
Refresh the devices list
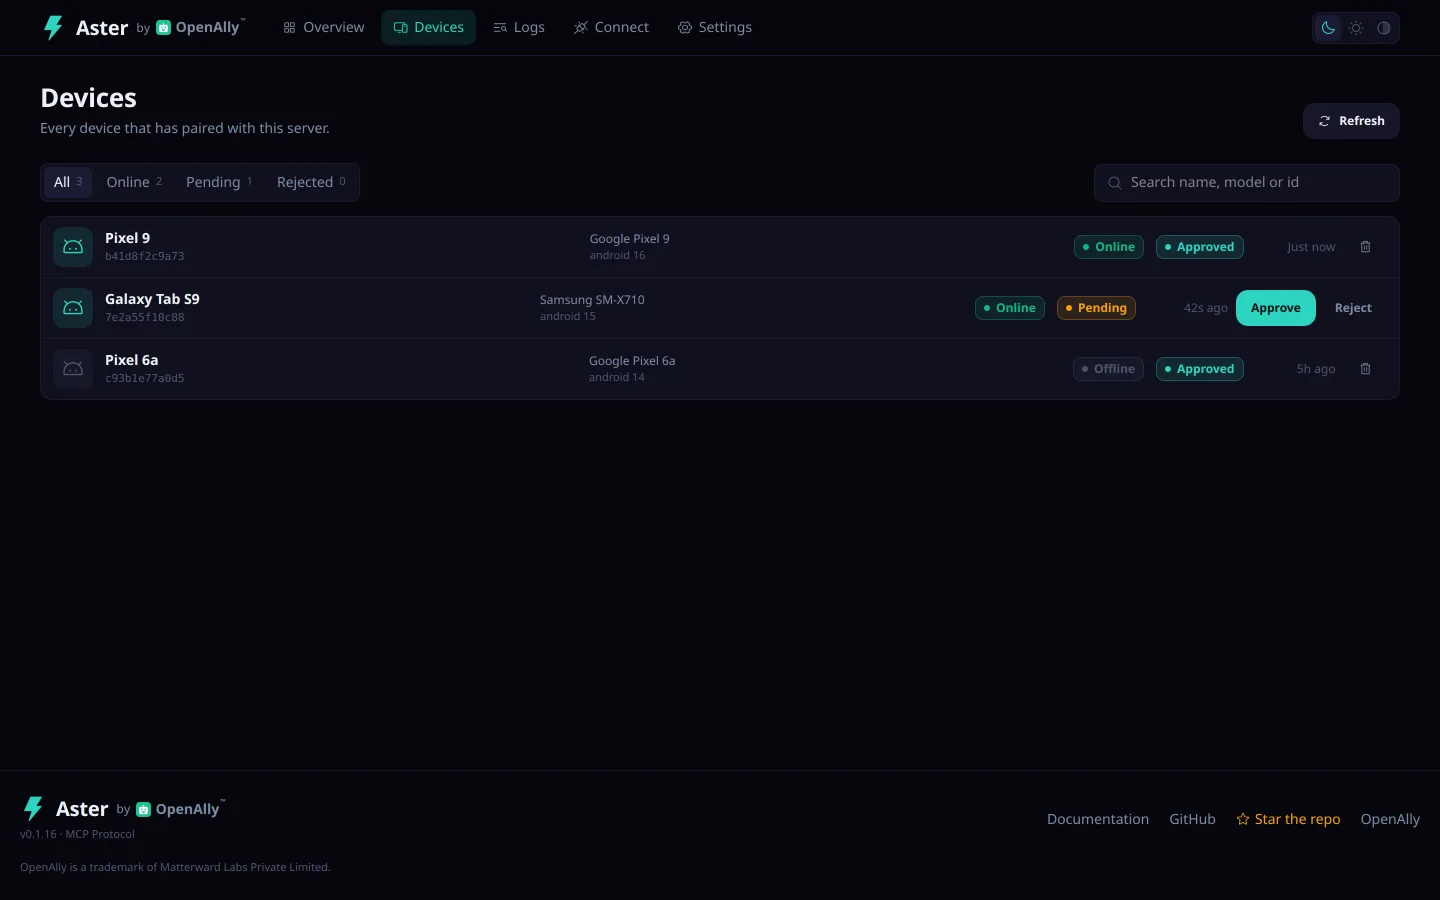tap(1351, 121)
